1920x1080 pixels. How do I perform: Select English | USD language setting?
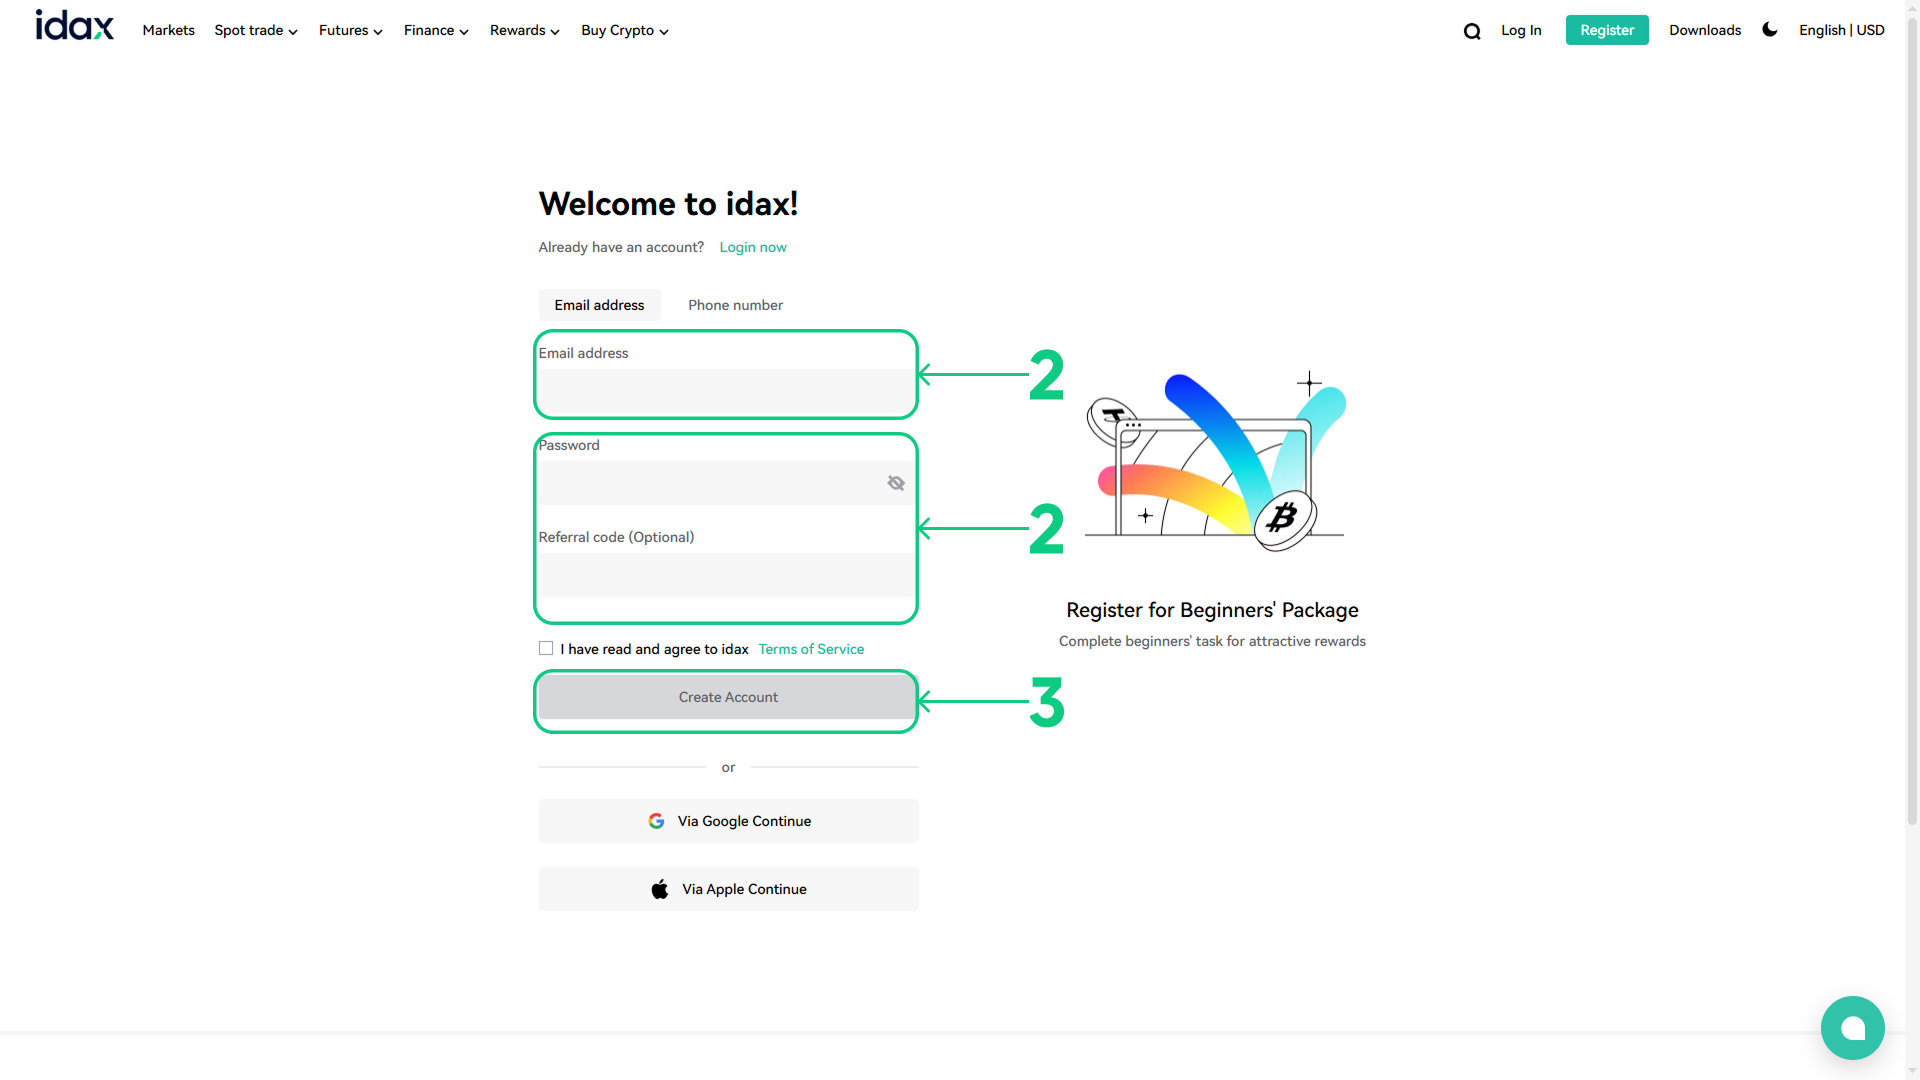pyautogui.click(x=1841, y=31)
